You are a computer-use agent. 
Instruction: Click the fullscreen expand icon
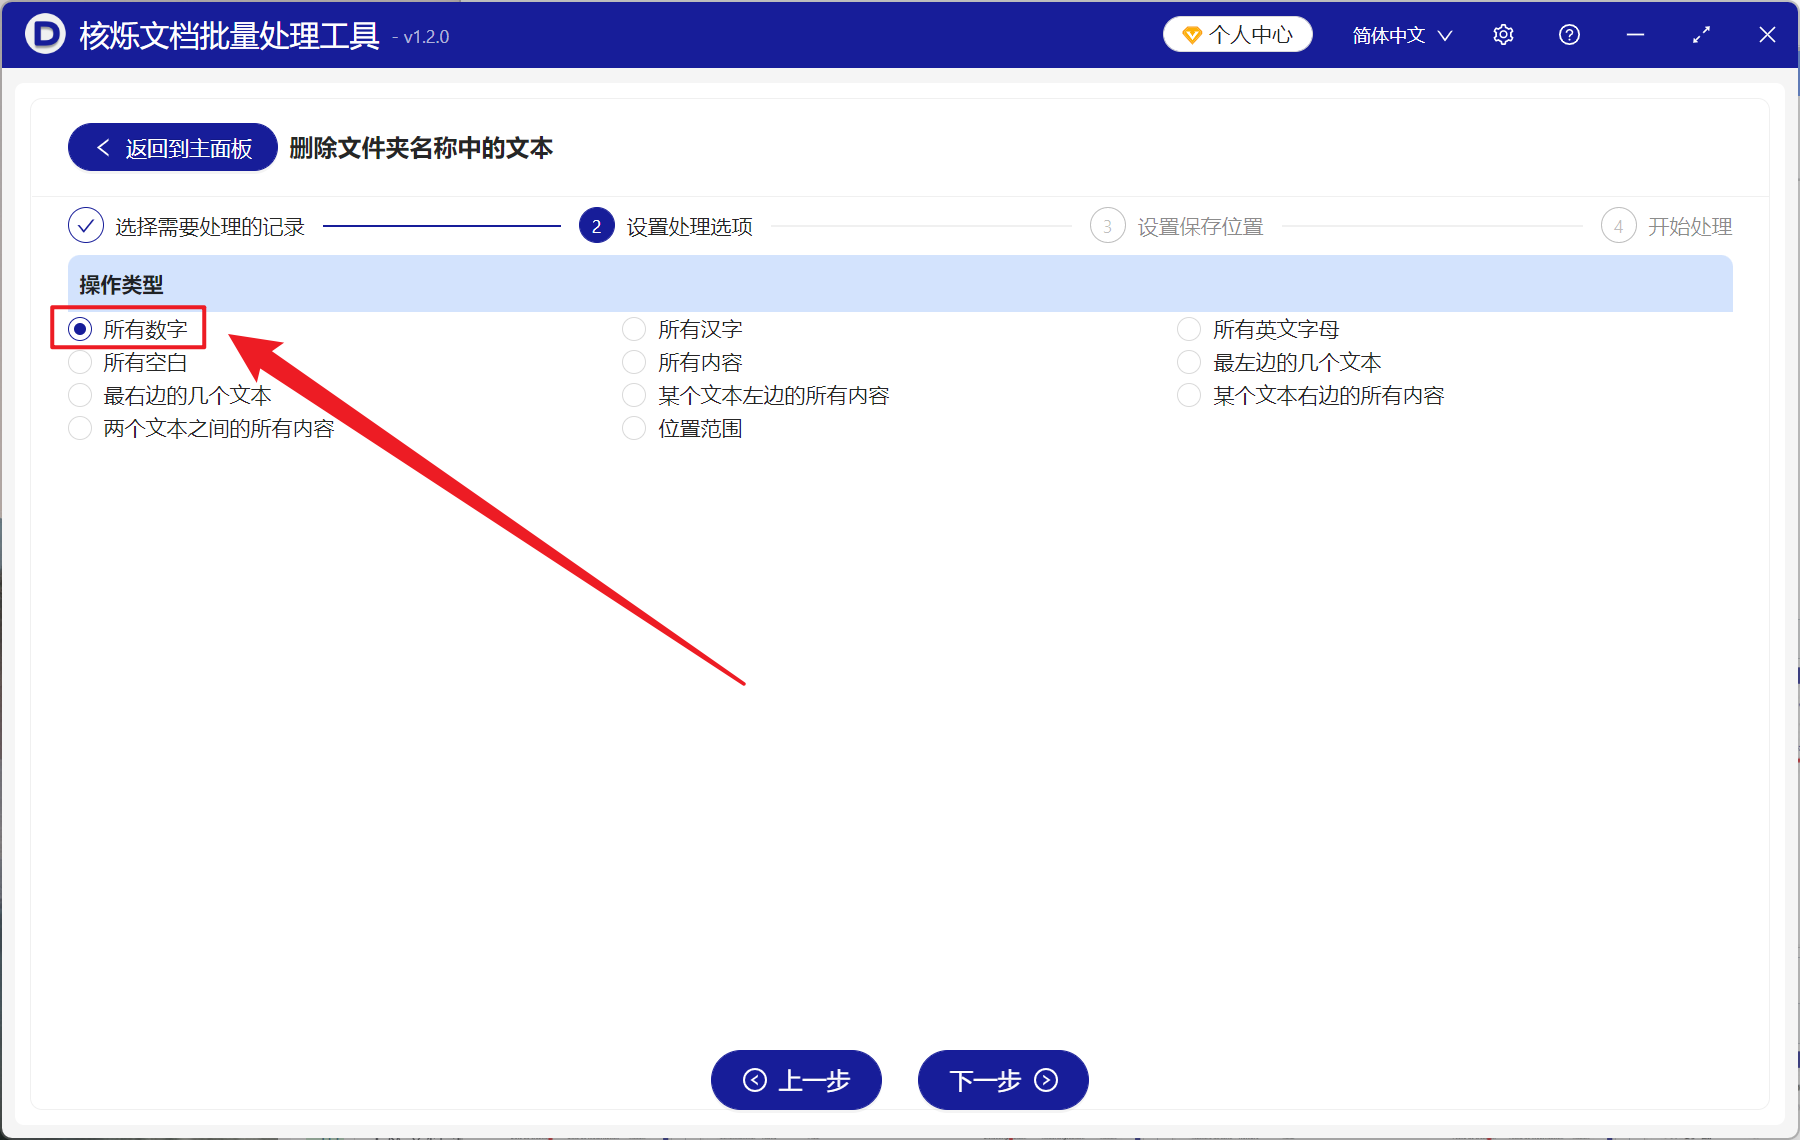[1701, 34]
